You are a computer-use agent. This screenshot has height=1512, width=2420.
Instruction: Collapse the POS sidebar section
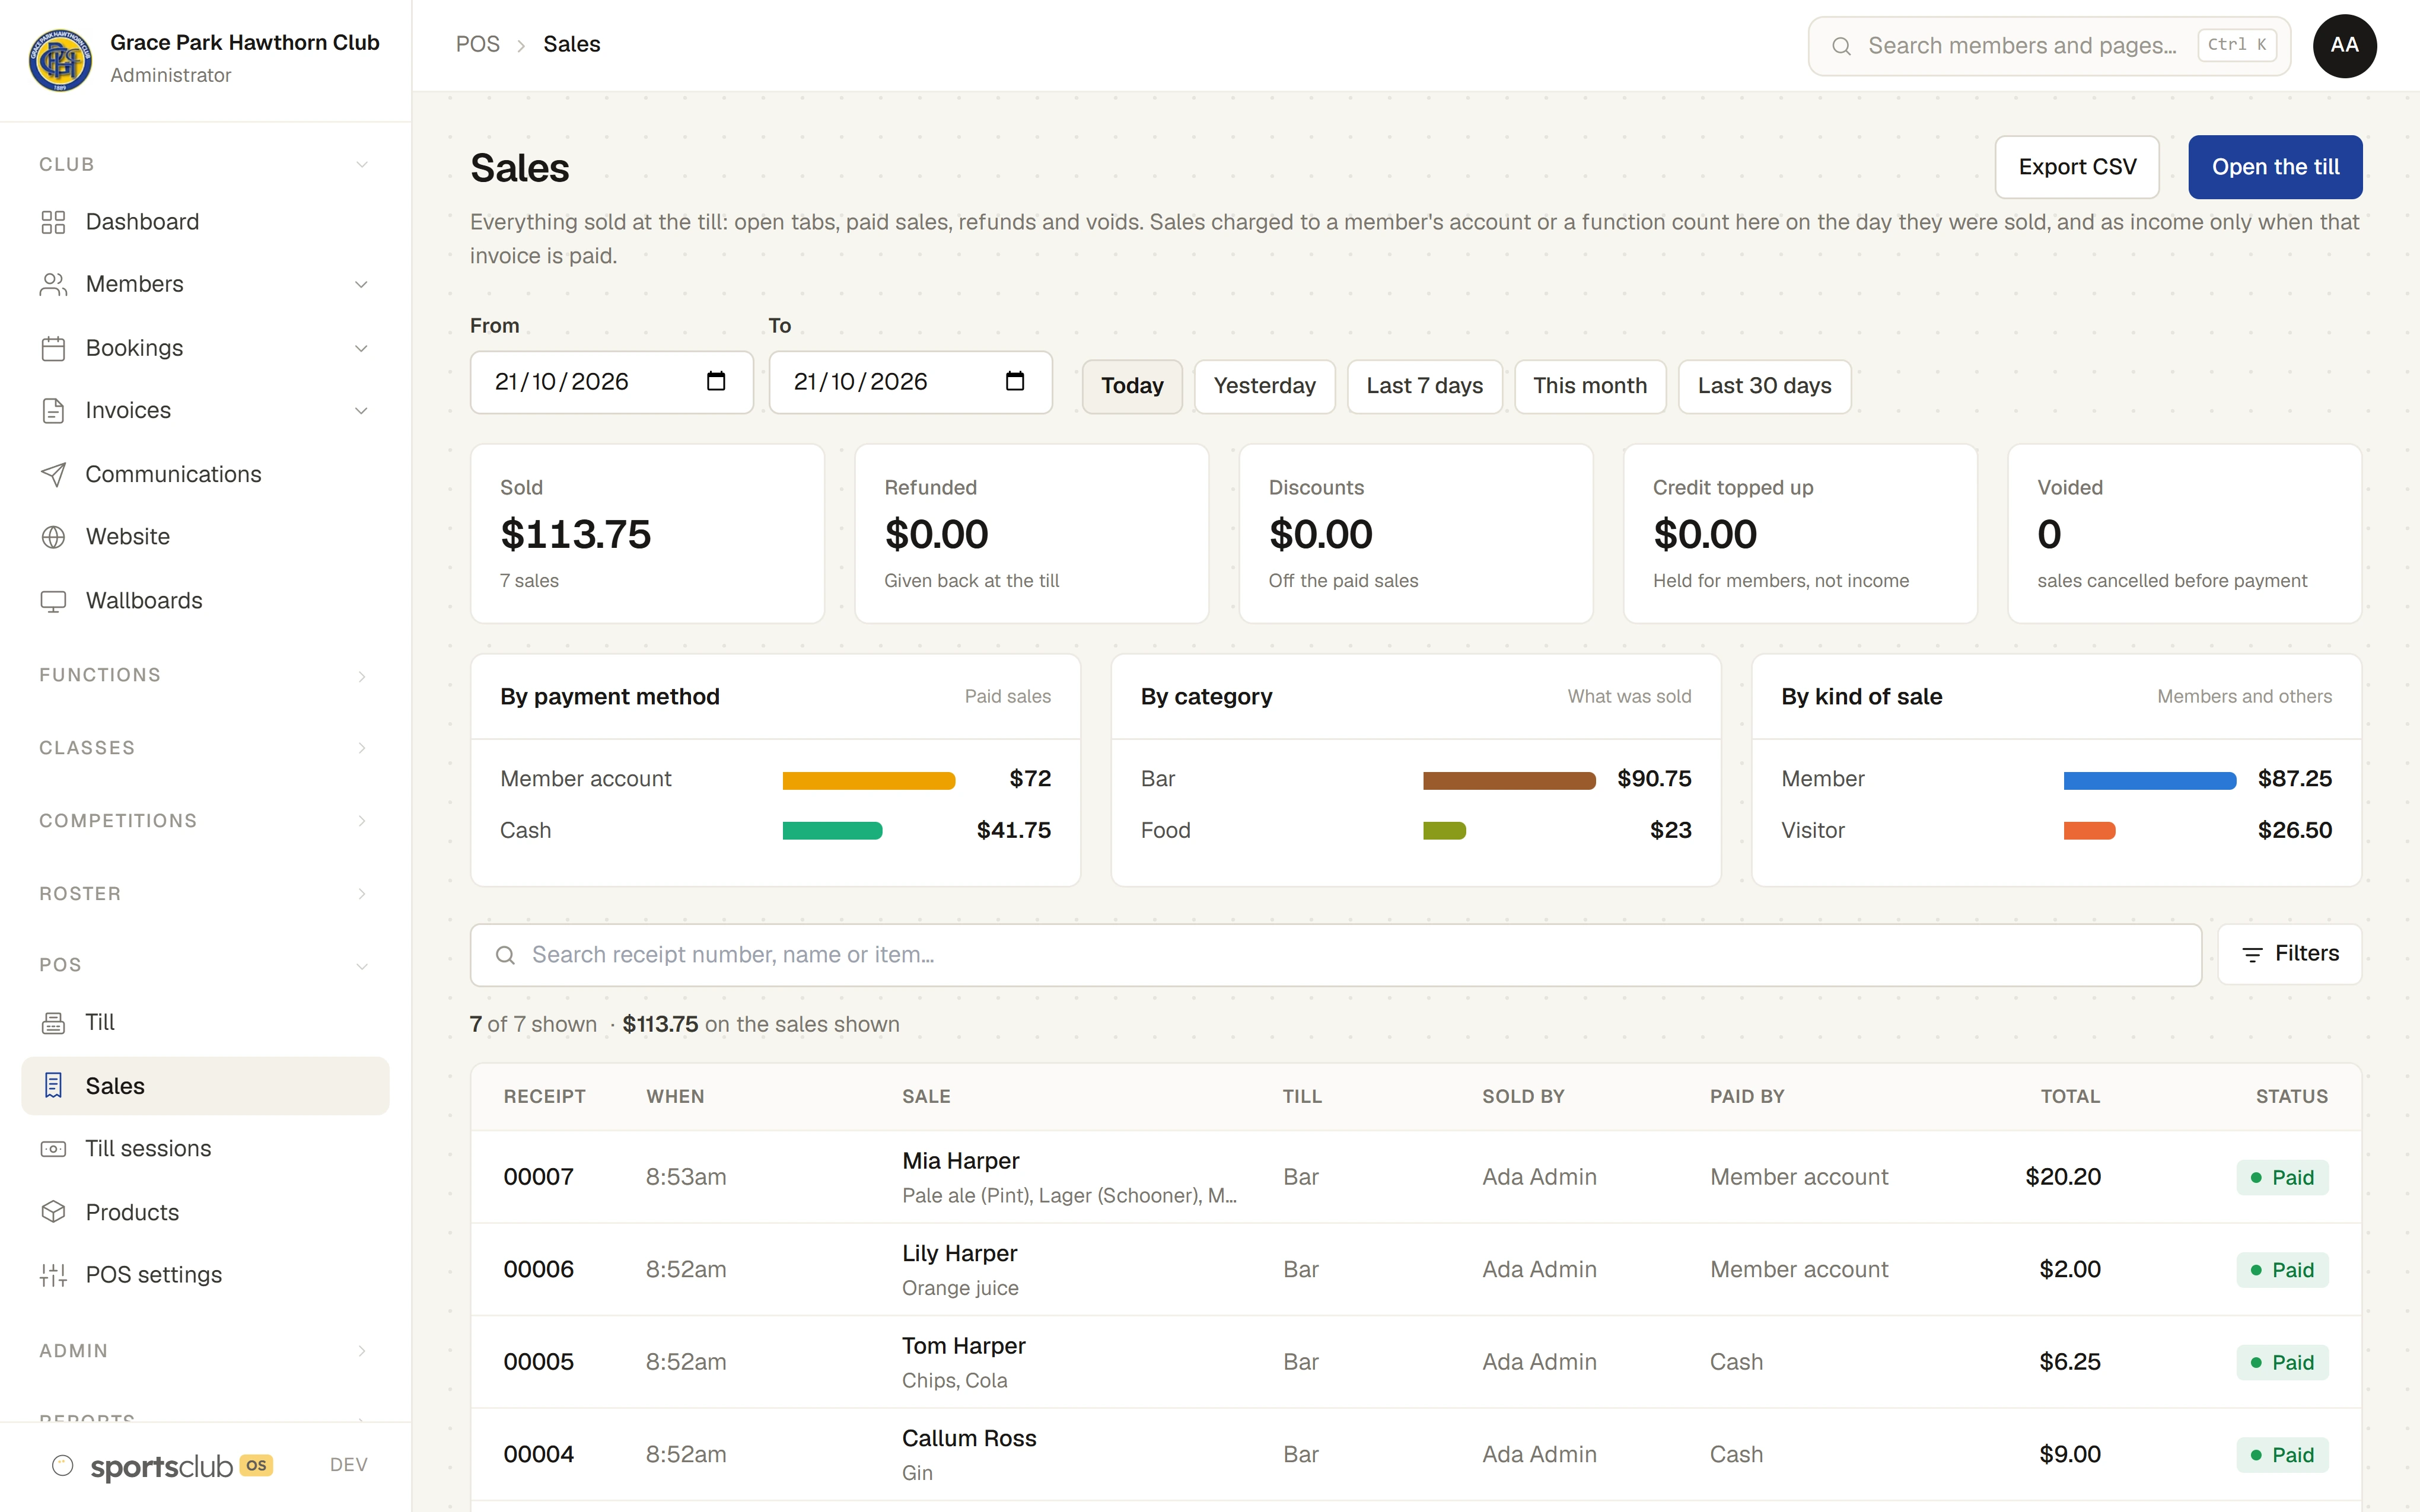tap(205, 965)
